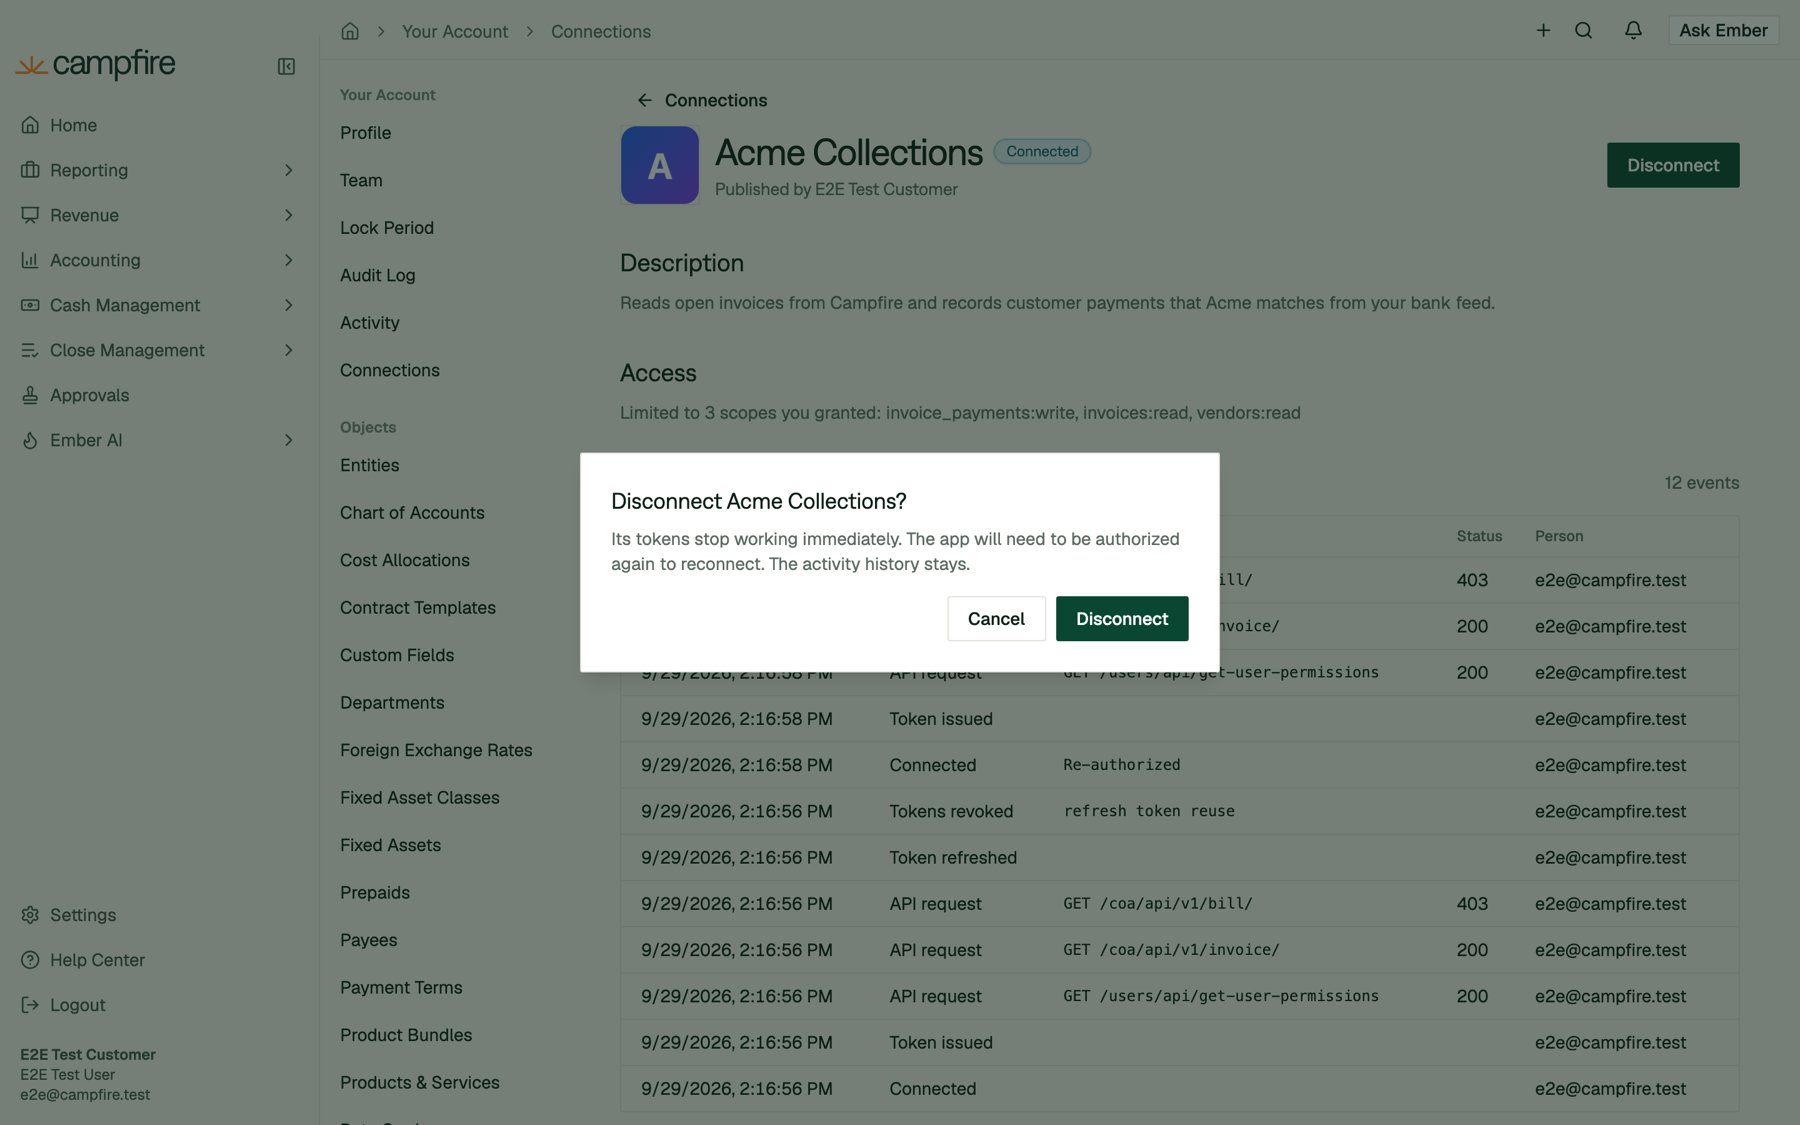This screenshot has width=1800, height=1125.
Task: Click the Connected status badge
Action: tap(1042, 151)
